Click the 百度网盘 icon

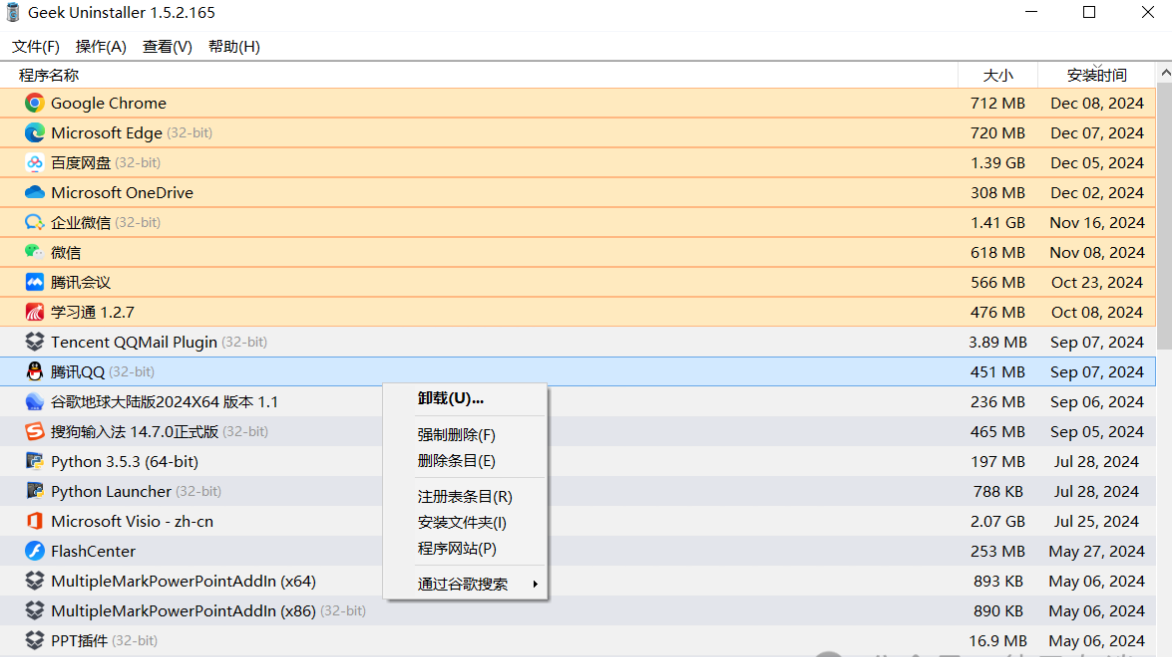point(34,162)
